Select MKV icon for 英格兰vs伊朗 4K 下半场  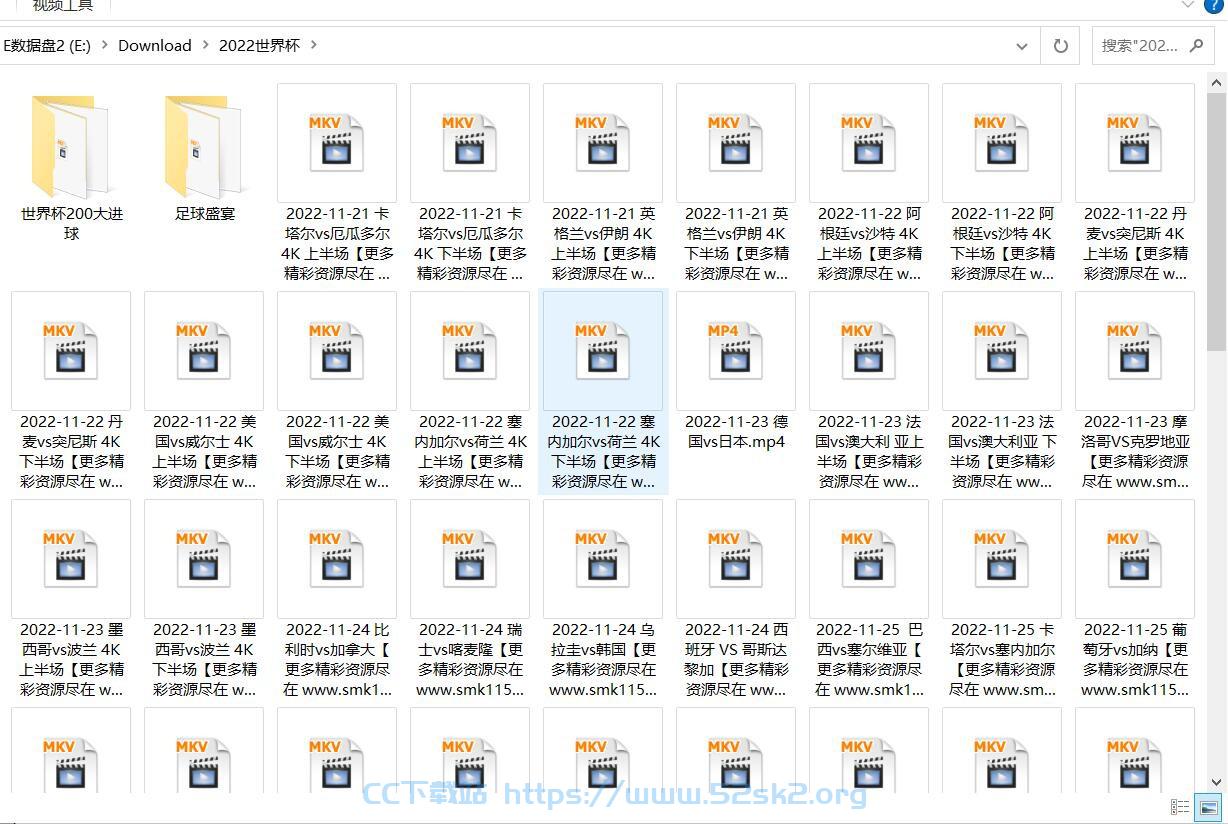[736, 143]
